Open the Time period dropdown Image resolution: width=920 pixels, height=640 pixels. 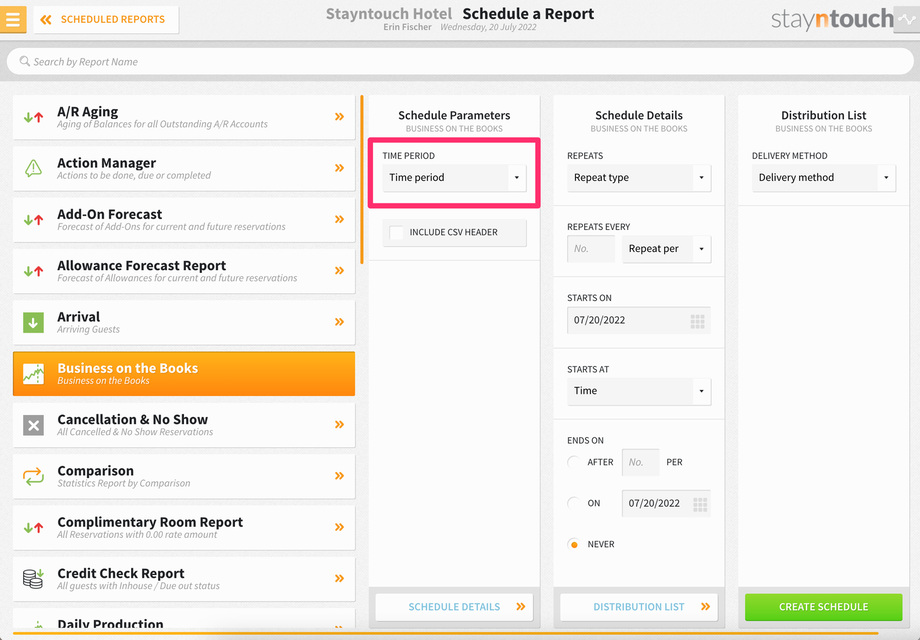(454, 178)
